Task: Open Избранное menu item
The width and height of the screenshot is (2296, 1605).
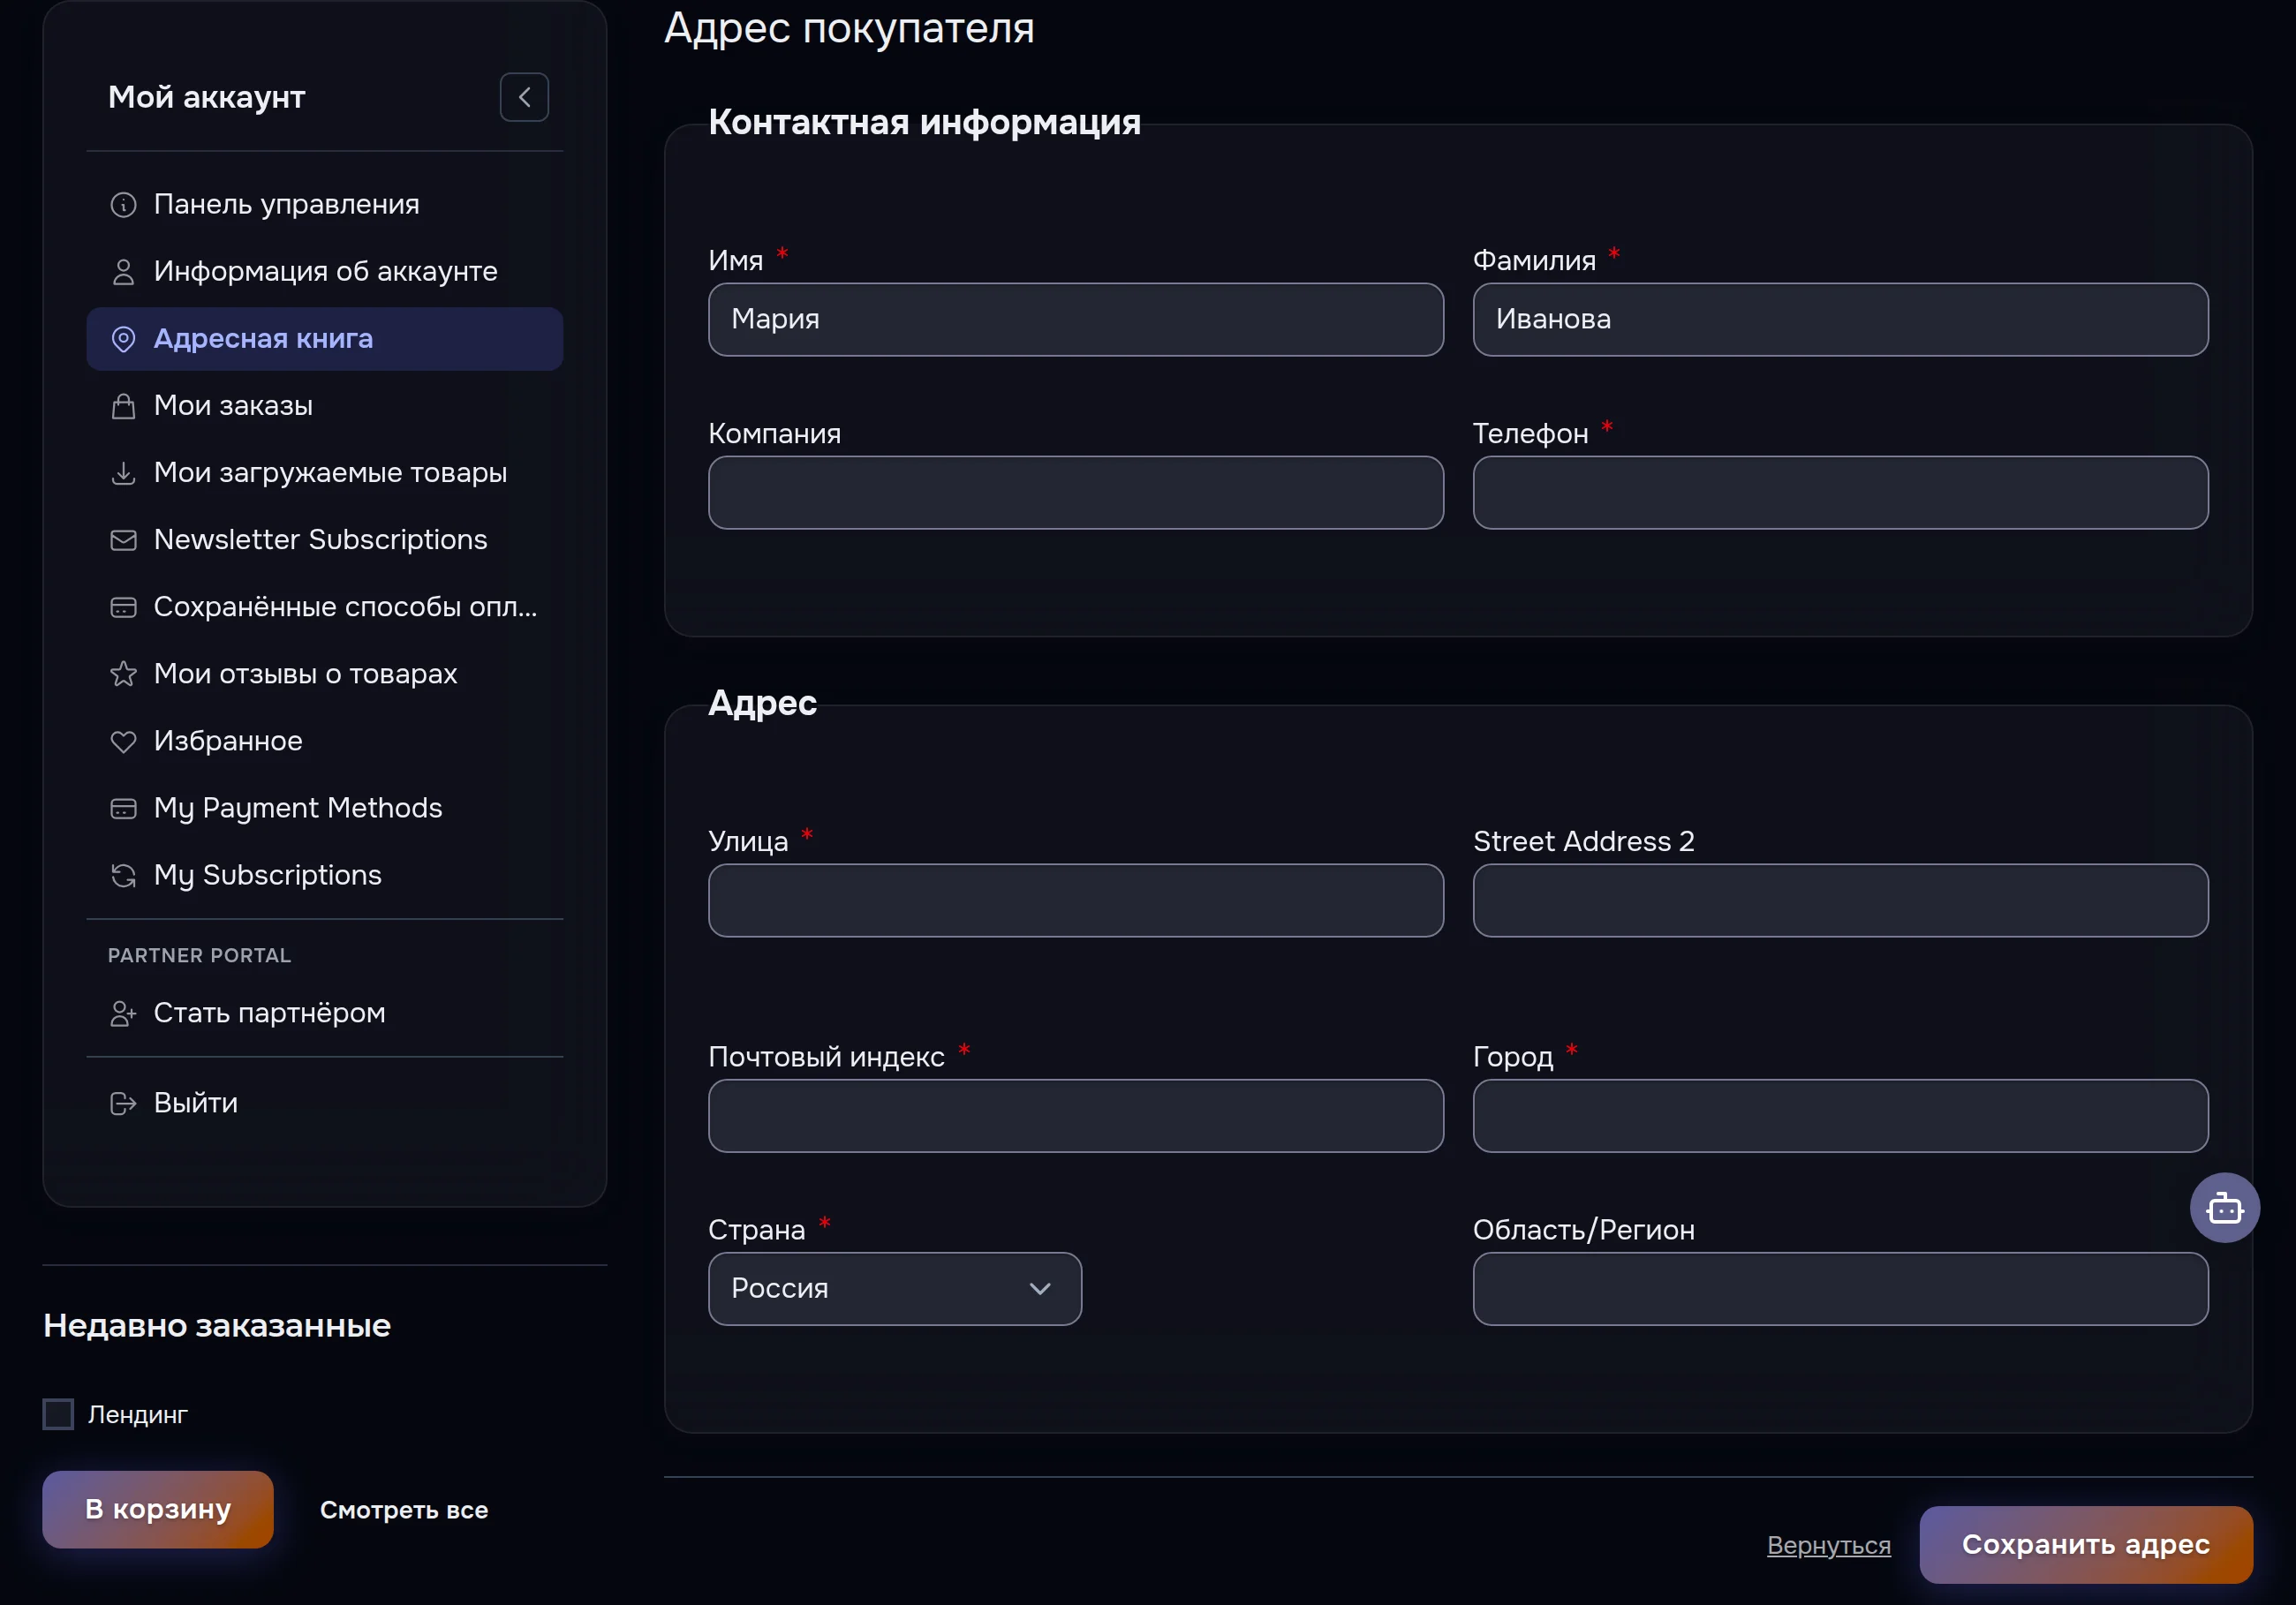Action: coord(325,741)
